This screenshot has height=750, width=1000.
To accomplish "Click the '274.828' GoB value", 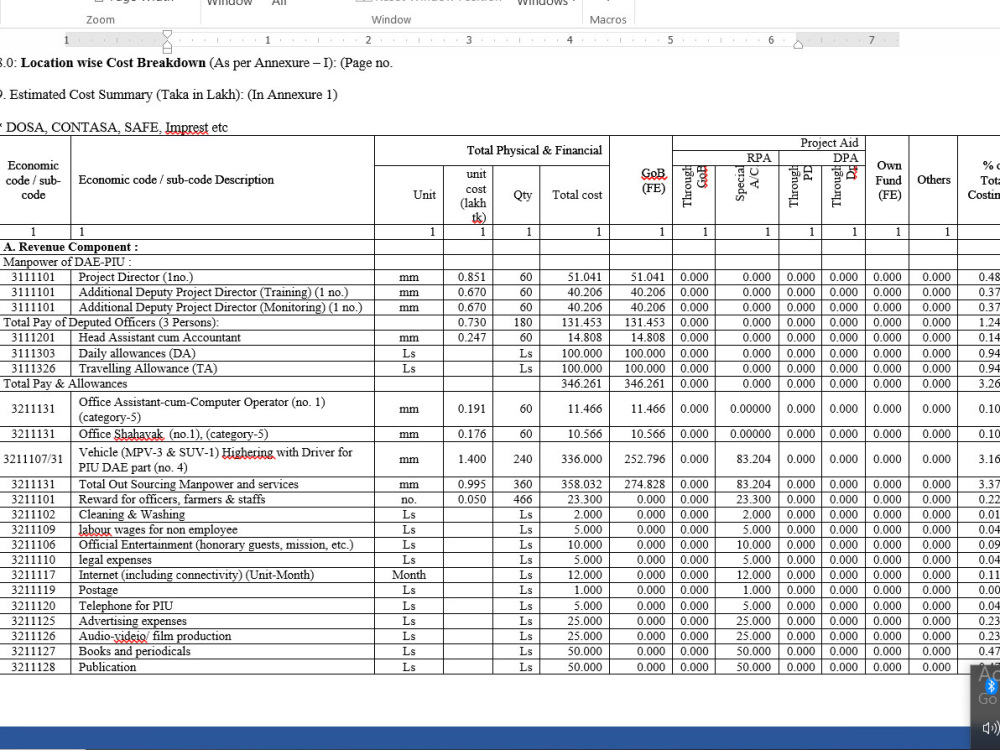I will pyautogui.click(x=645, y=484).
